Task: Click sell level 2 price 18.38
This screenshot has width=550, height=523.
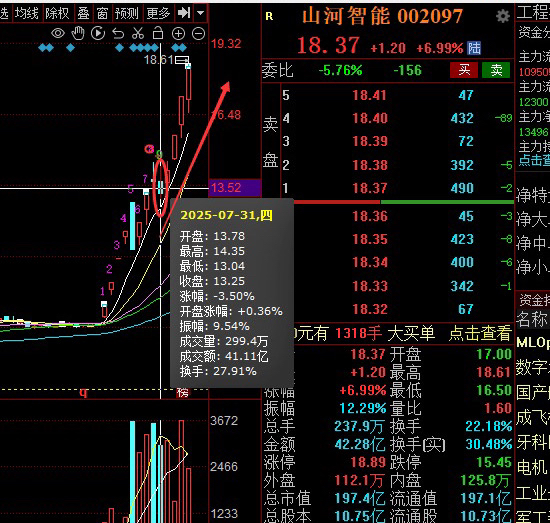Action: (x=370, y=165)
